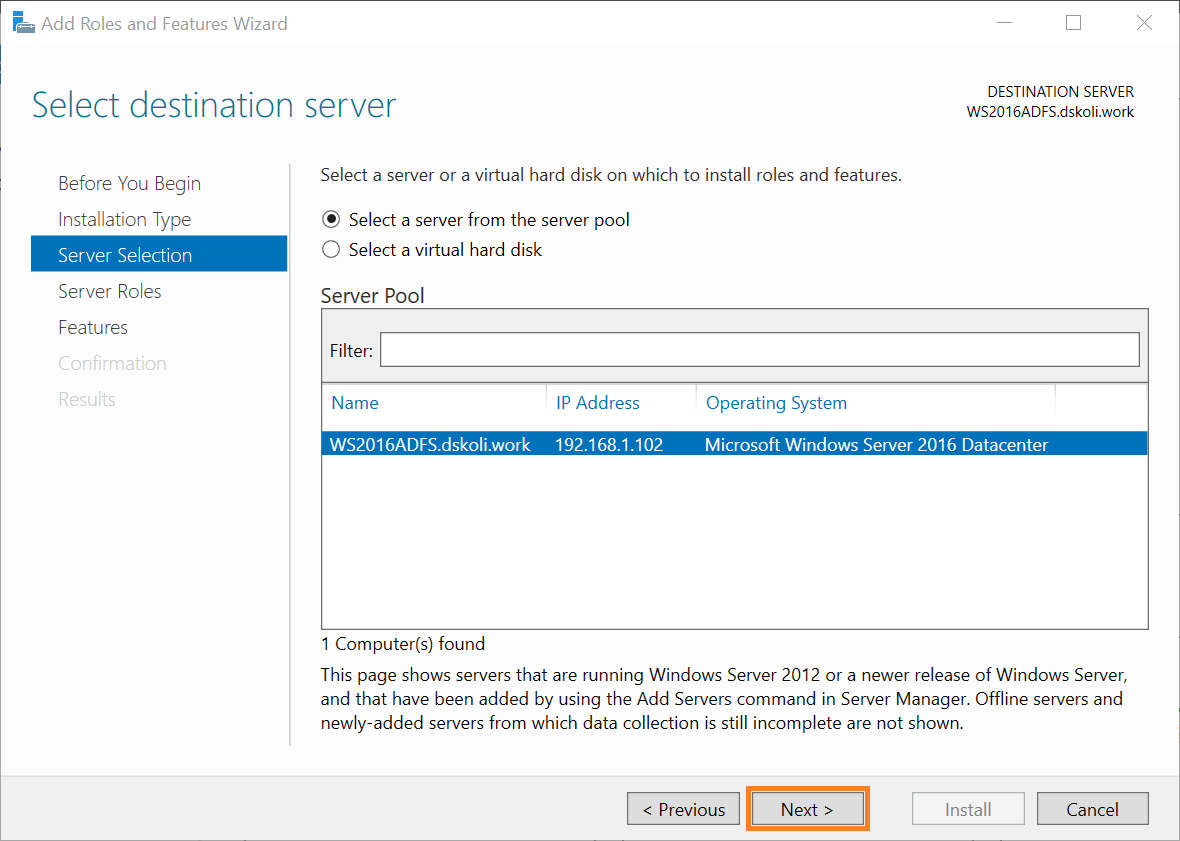Sort server pool by Name column
The image size is (1180, 841).
tap(355, 403)
